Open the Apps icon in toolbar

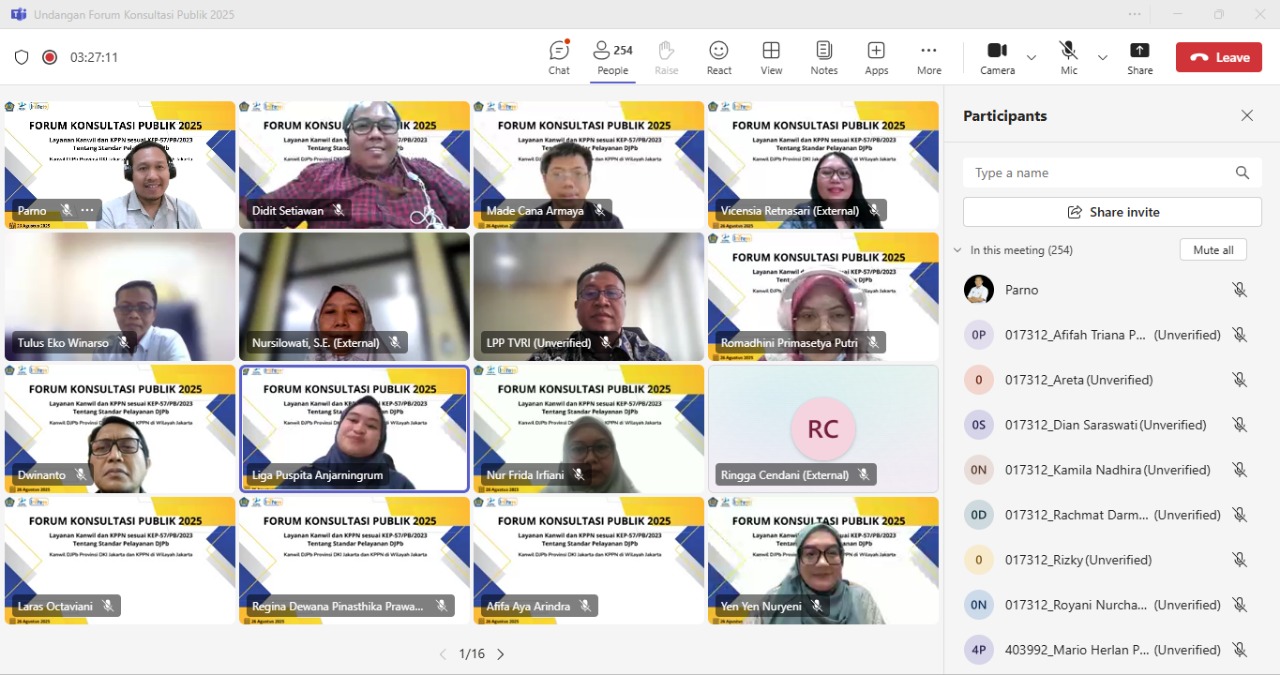pos(876,57)
